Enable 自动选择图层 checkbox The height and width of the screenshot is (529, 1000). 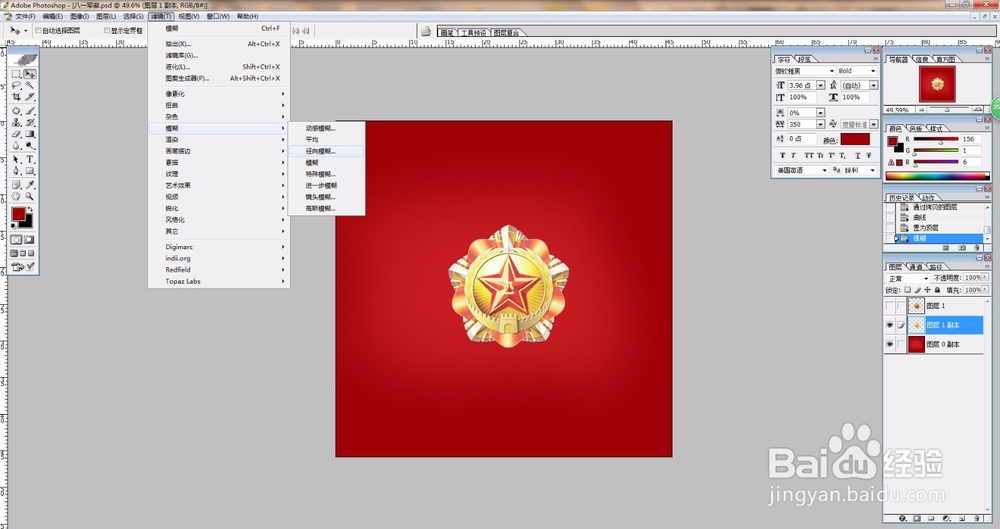click(x=38, y=30)
